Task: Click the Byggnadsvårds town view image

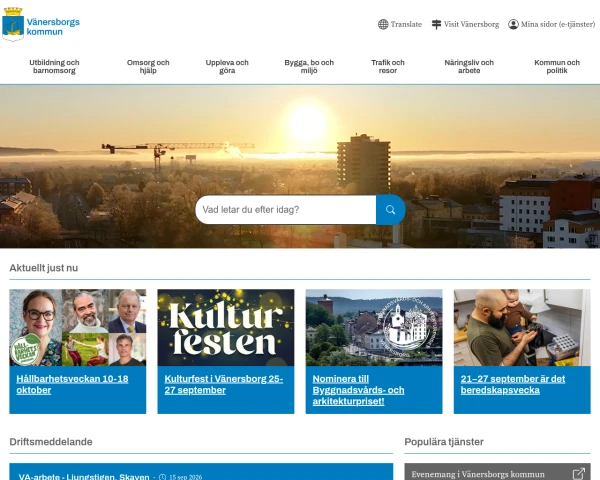Action: click(x=374, y=328)
